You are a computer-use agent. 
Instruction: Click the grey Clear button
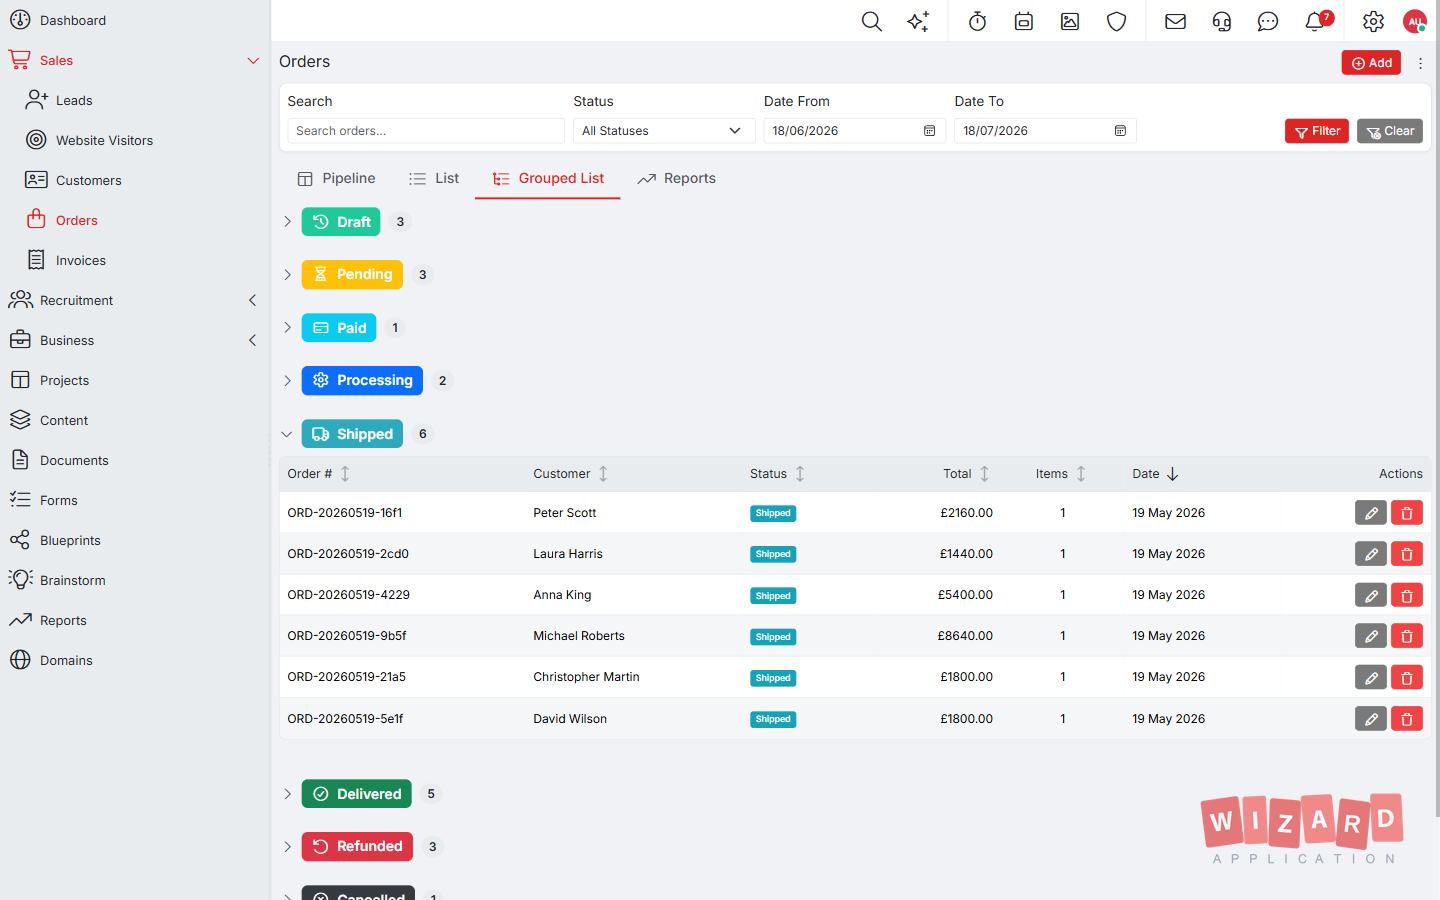1390,131
